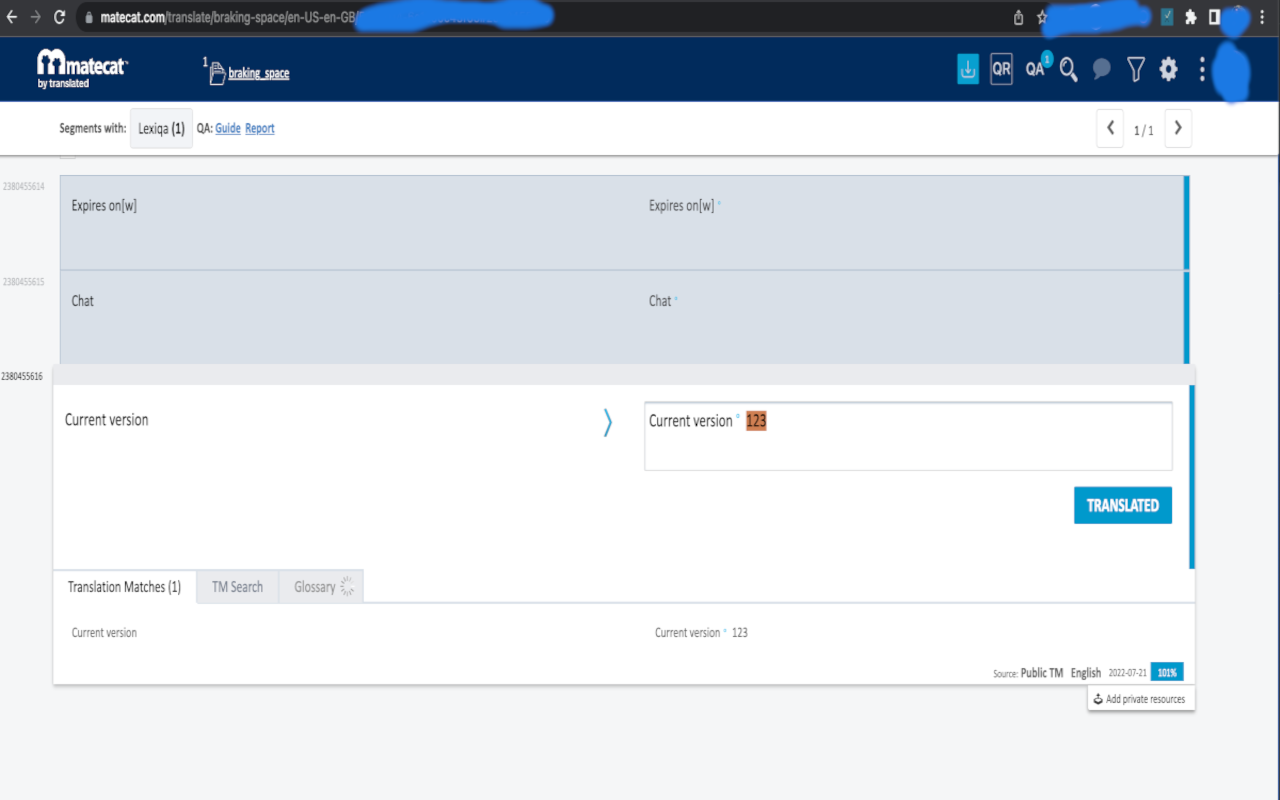Click the Current version source text
Viewport: 1280px width, 800px height.
coord(106,420)
